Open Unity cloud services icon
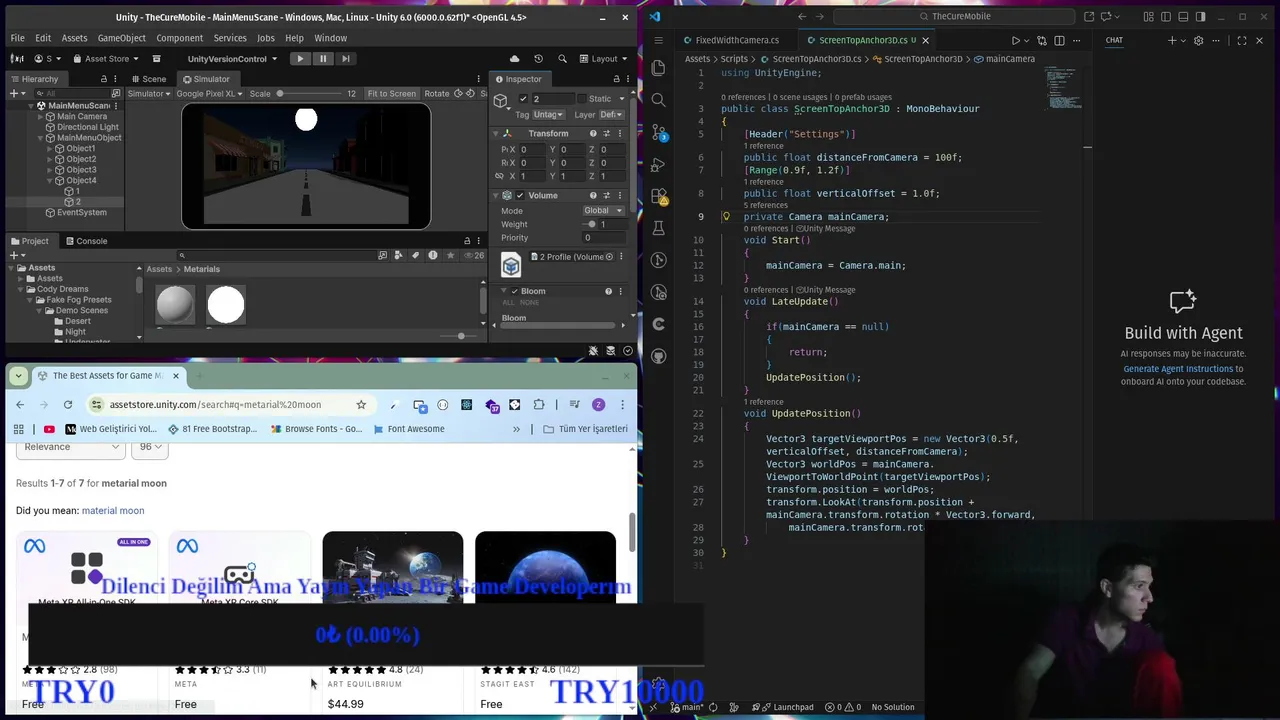Image resolution: width=1280 pixels, height=720 pixels. point(514,59)
